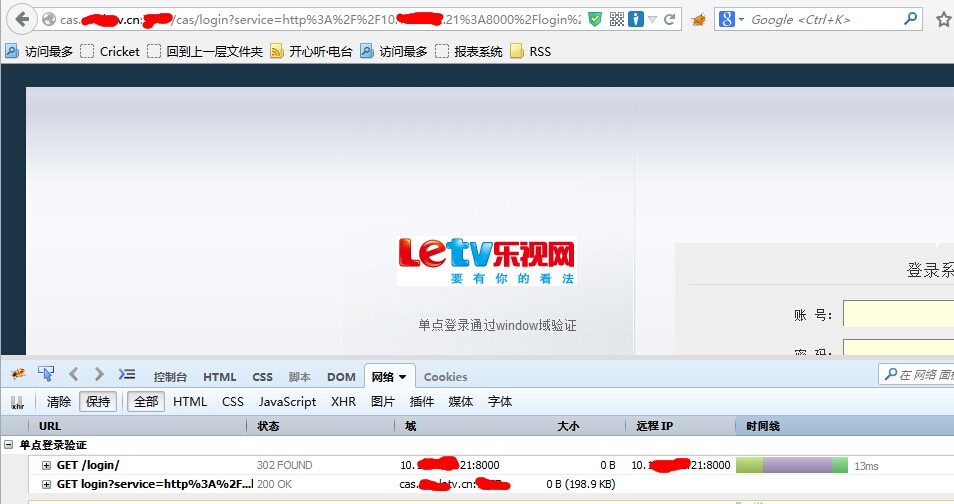Click the magnifier icon in Google search box
This screenshot has width=954, height=504.
910,19
